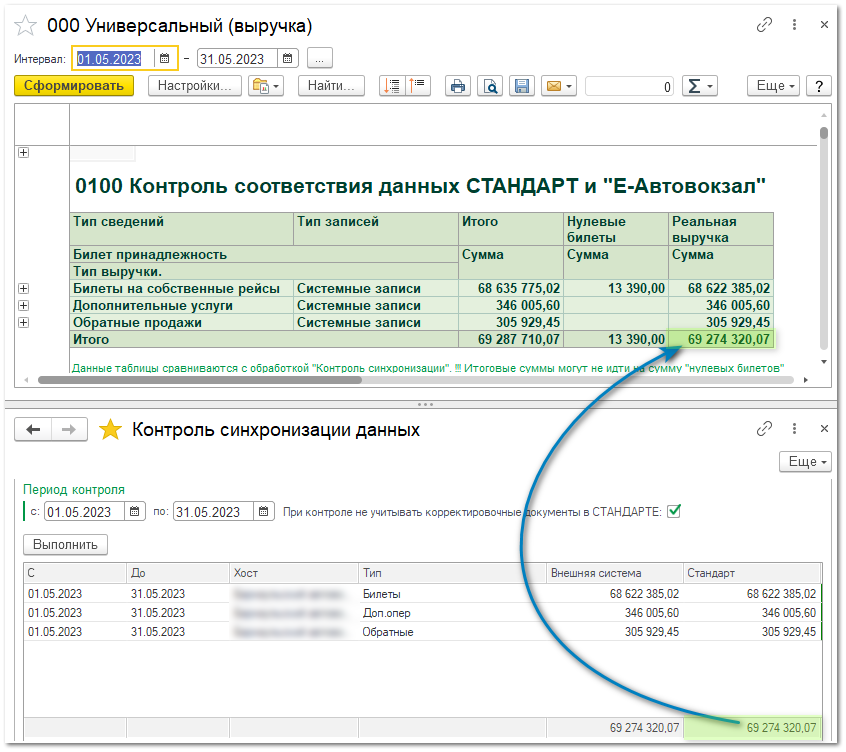Click the report variants folder icon
This screenshot has width=846, height=752.
262,86
